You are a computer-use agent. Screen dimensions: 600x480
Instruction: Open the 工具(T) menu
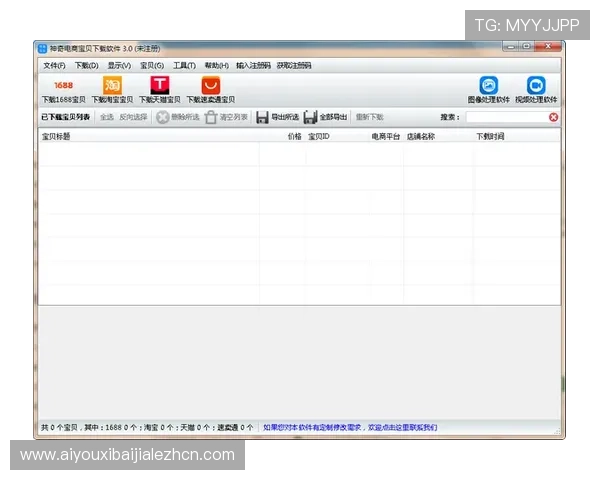[184, 65]
